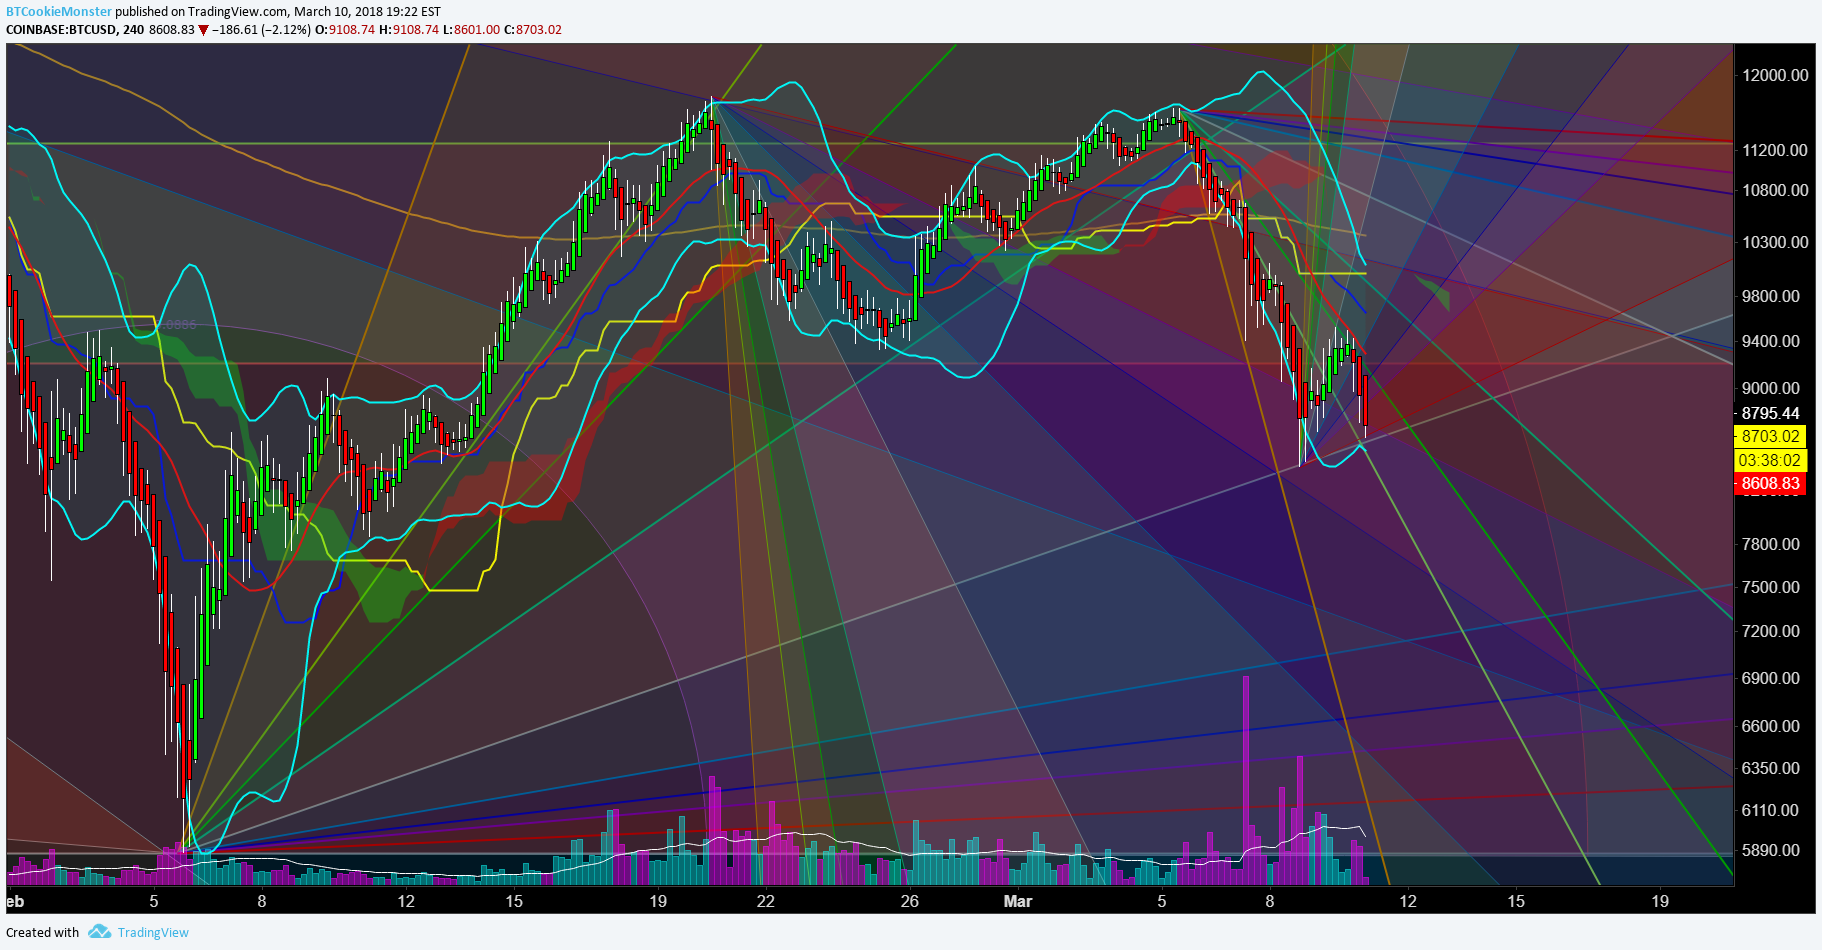Click the −186.61 (−2.12%) change text
Image resolution: width=1822 pixels, height=950 pixels.
[262, 30]
